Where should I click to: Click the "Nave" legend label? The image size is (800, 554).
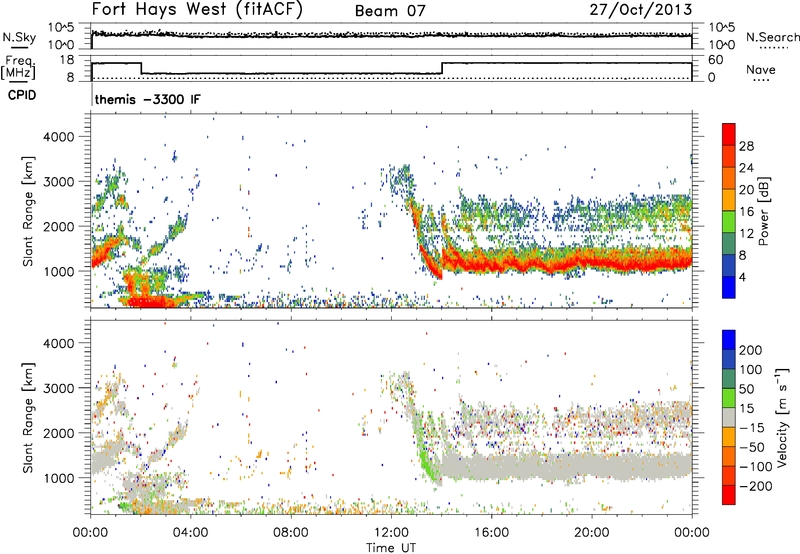tap(760, 69)
